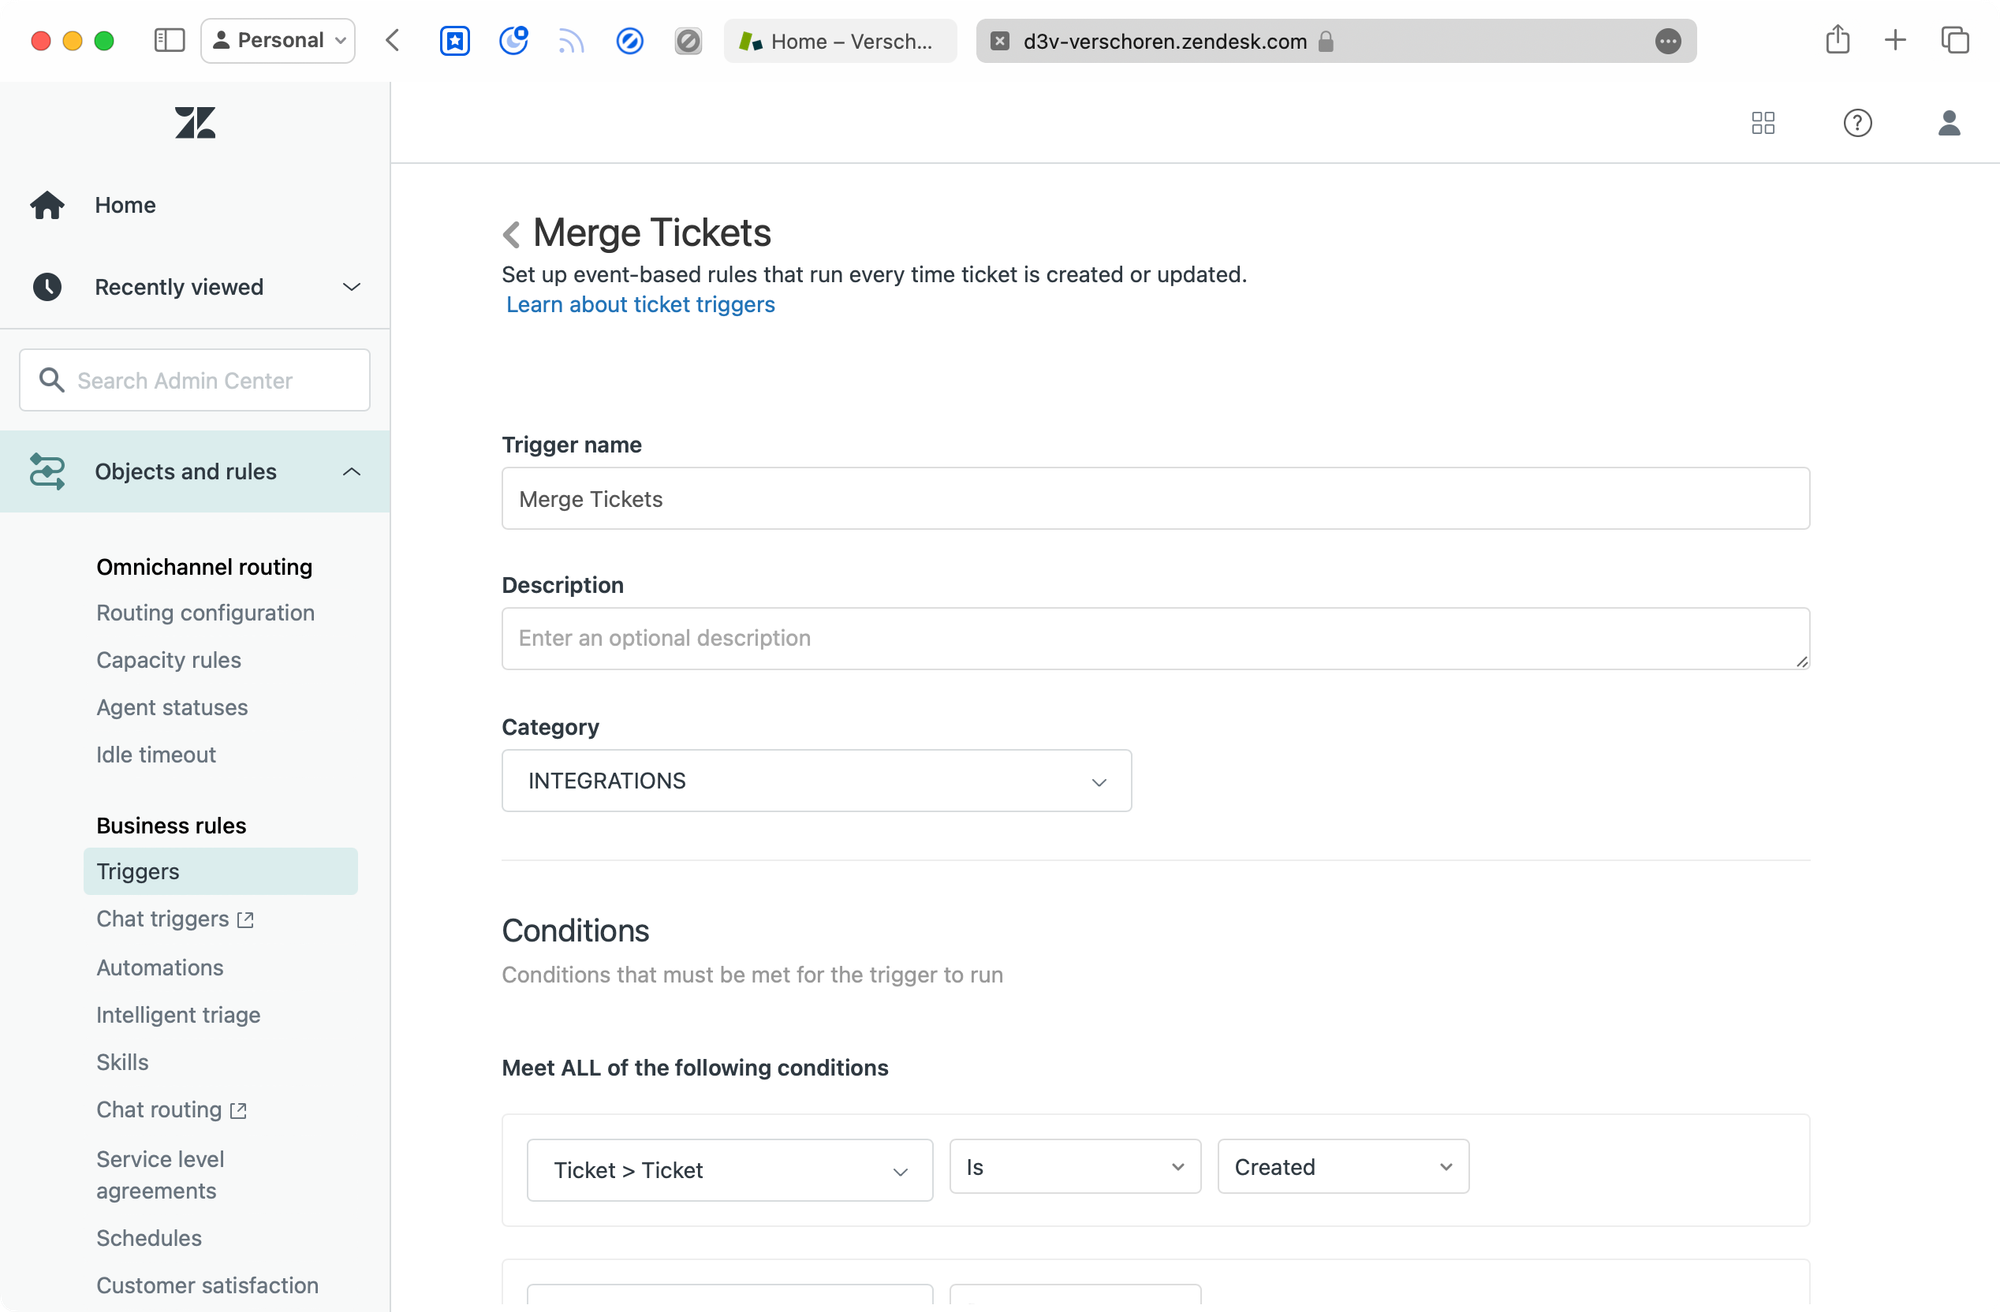Collapse the Objects and rules section
2000x1312 pixels.
351,472
